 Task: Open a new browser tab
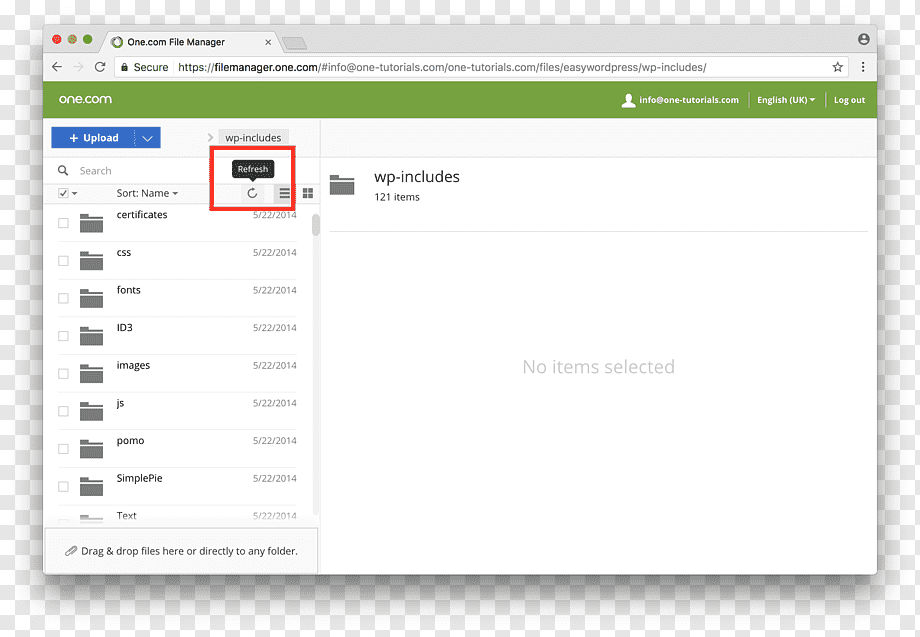tap(295, 43)
